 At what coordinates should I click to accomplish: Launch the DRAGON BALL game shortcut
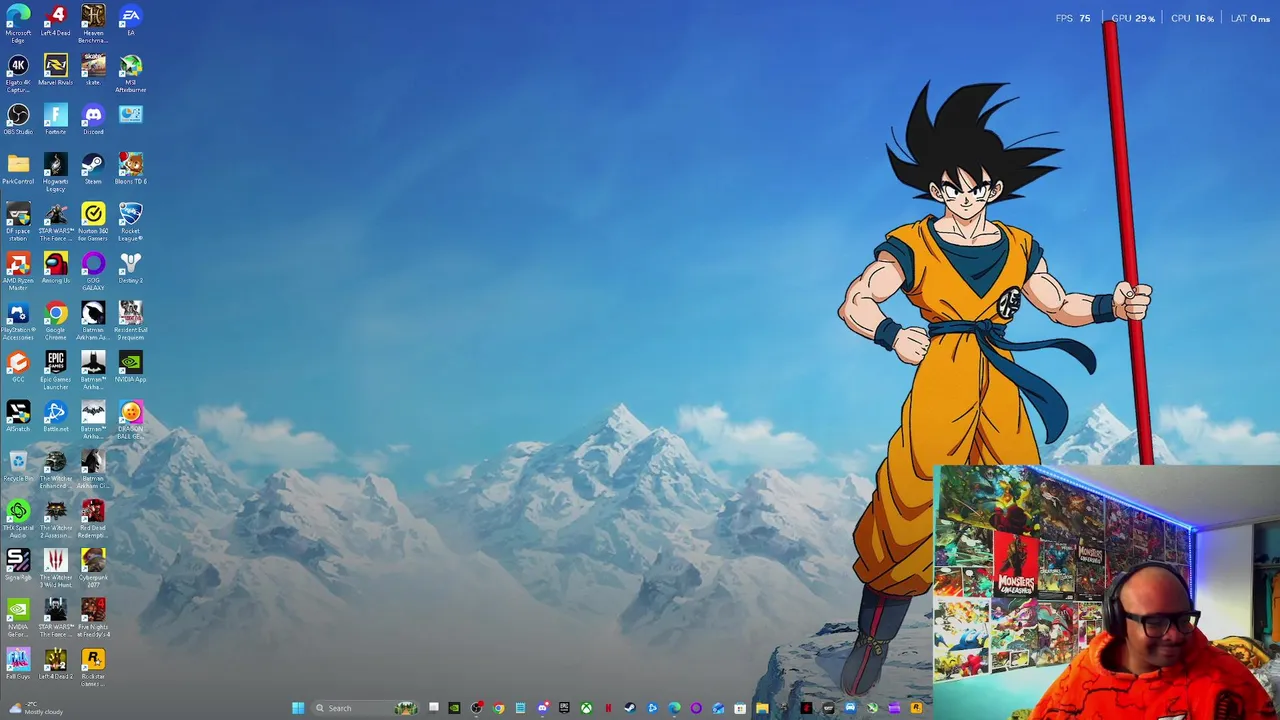130,420
